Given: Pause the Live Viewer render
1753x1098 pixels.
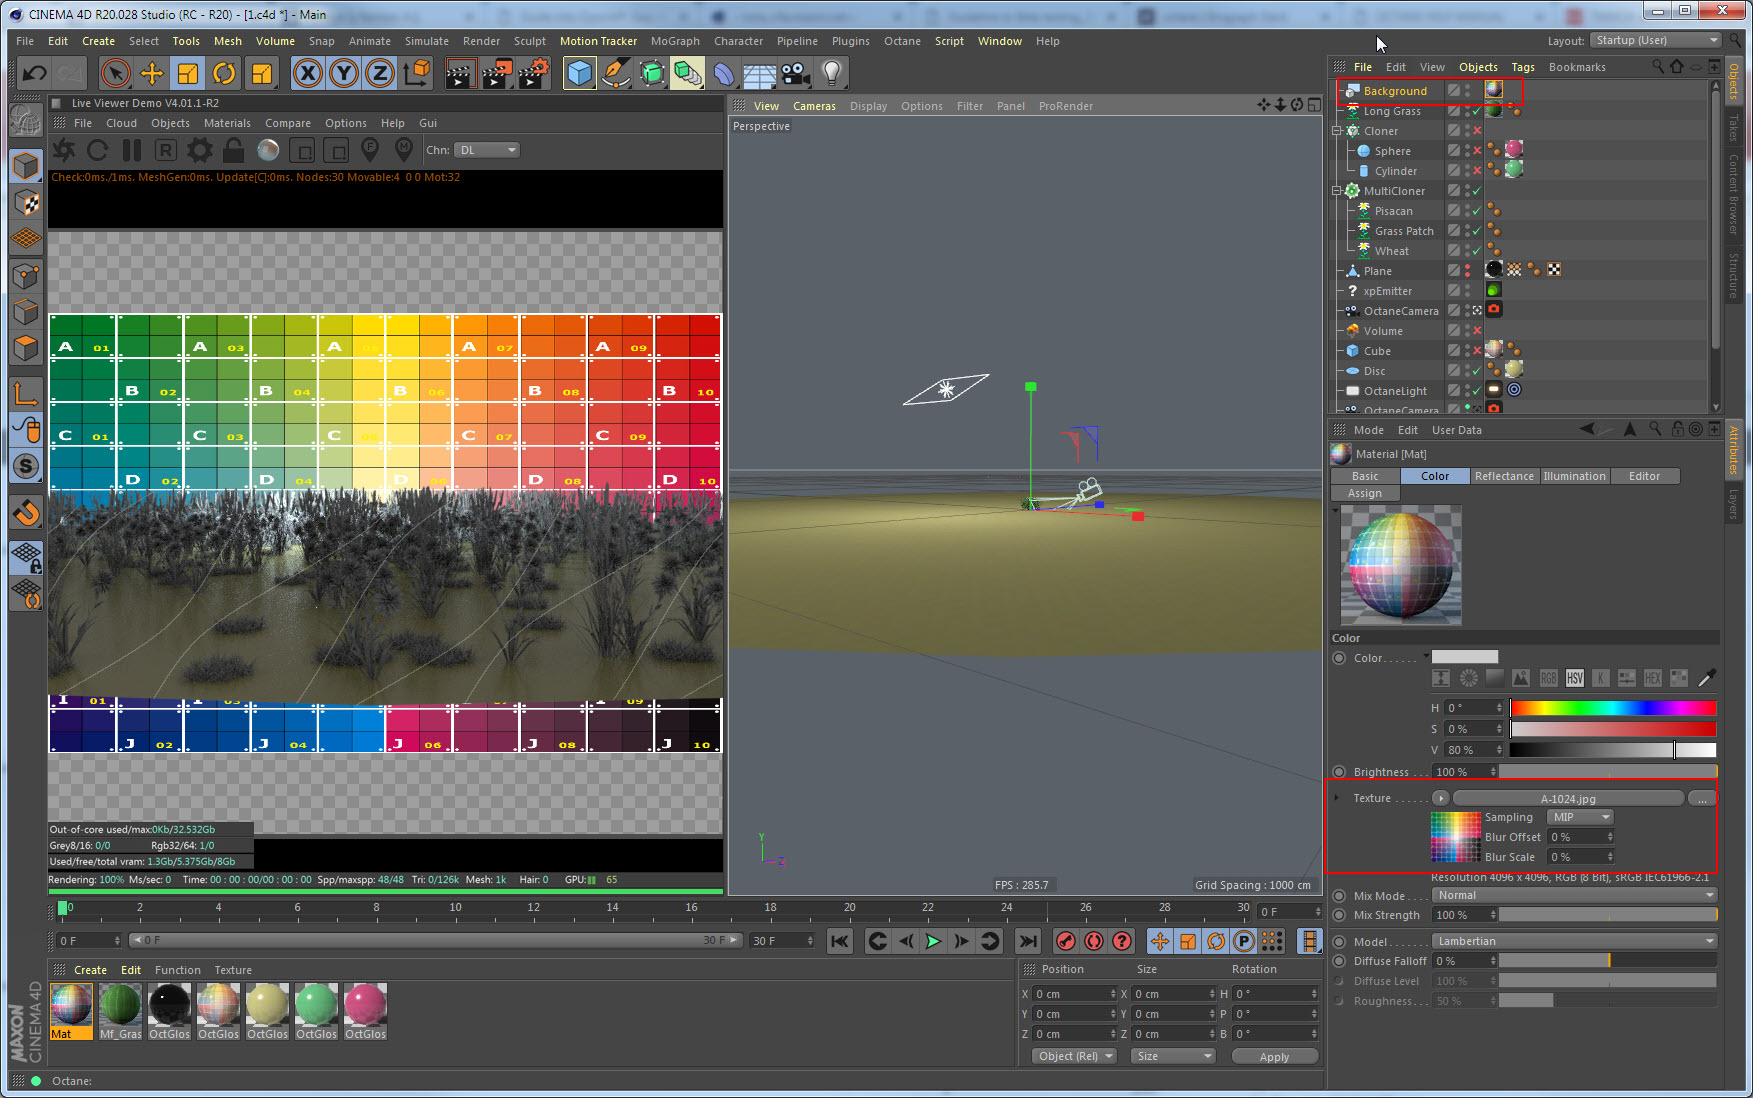Looking at the screenshot, I should pyautogui.click(x=131, y=150).
